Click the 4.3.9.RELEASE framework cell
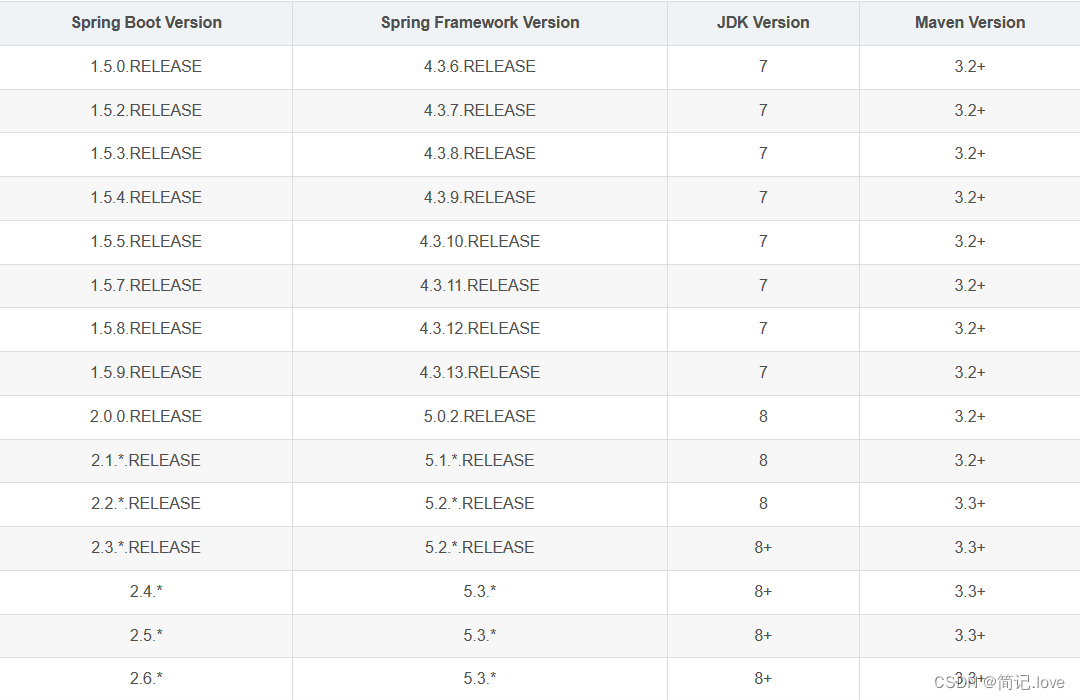Viewport: 1080px width, 700px height. coord(480,198)
